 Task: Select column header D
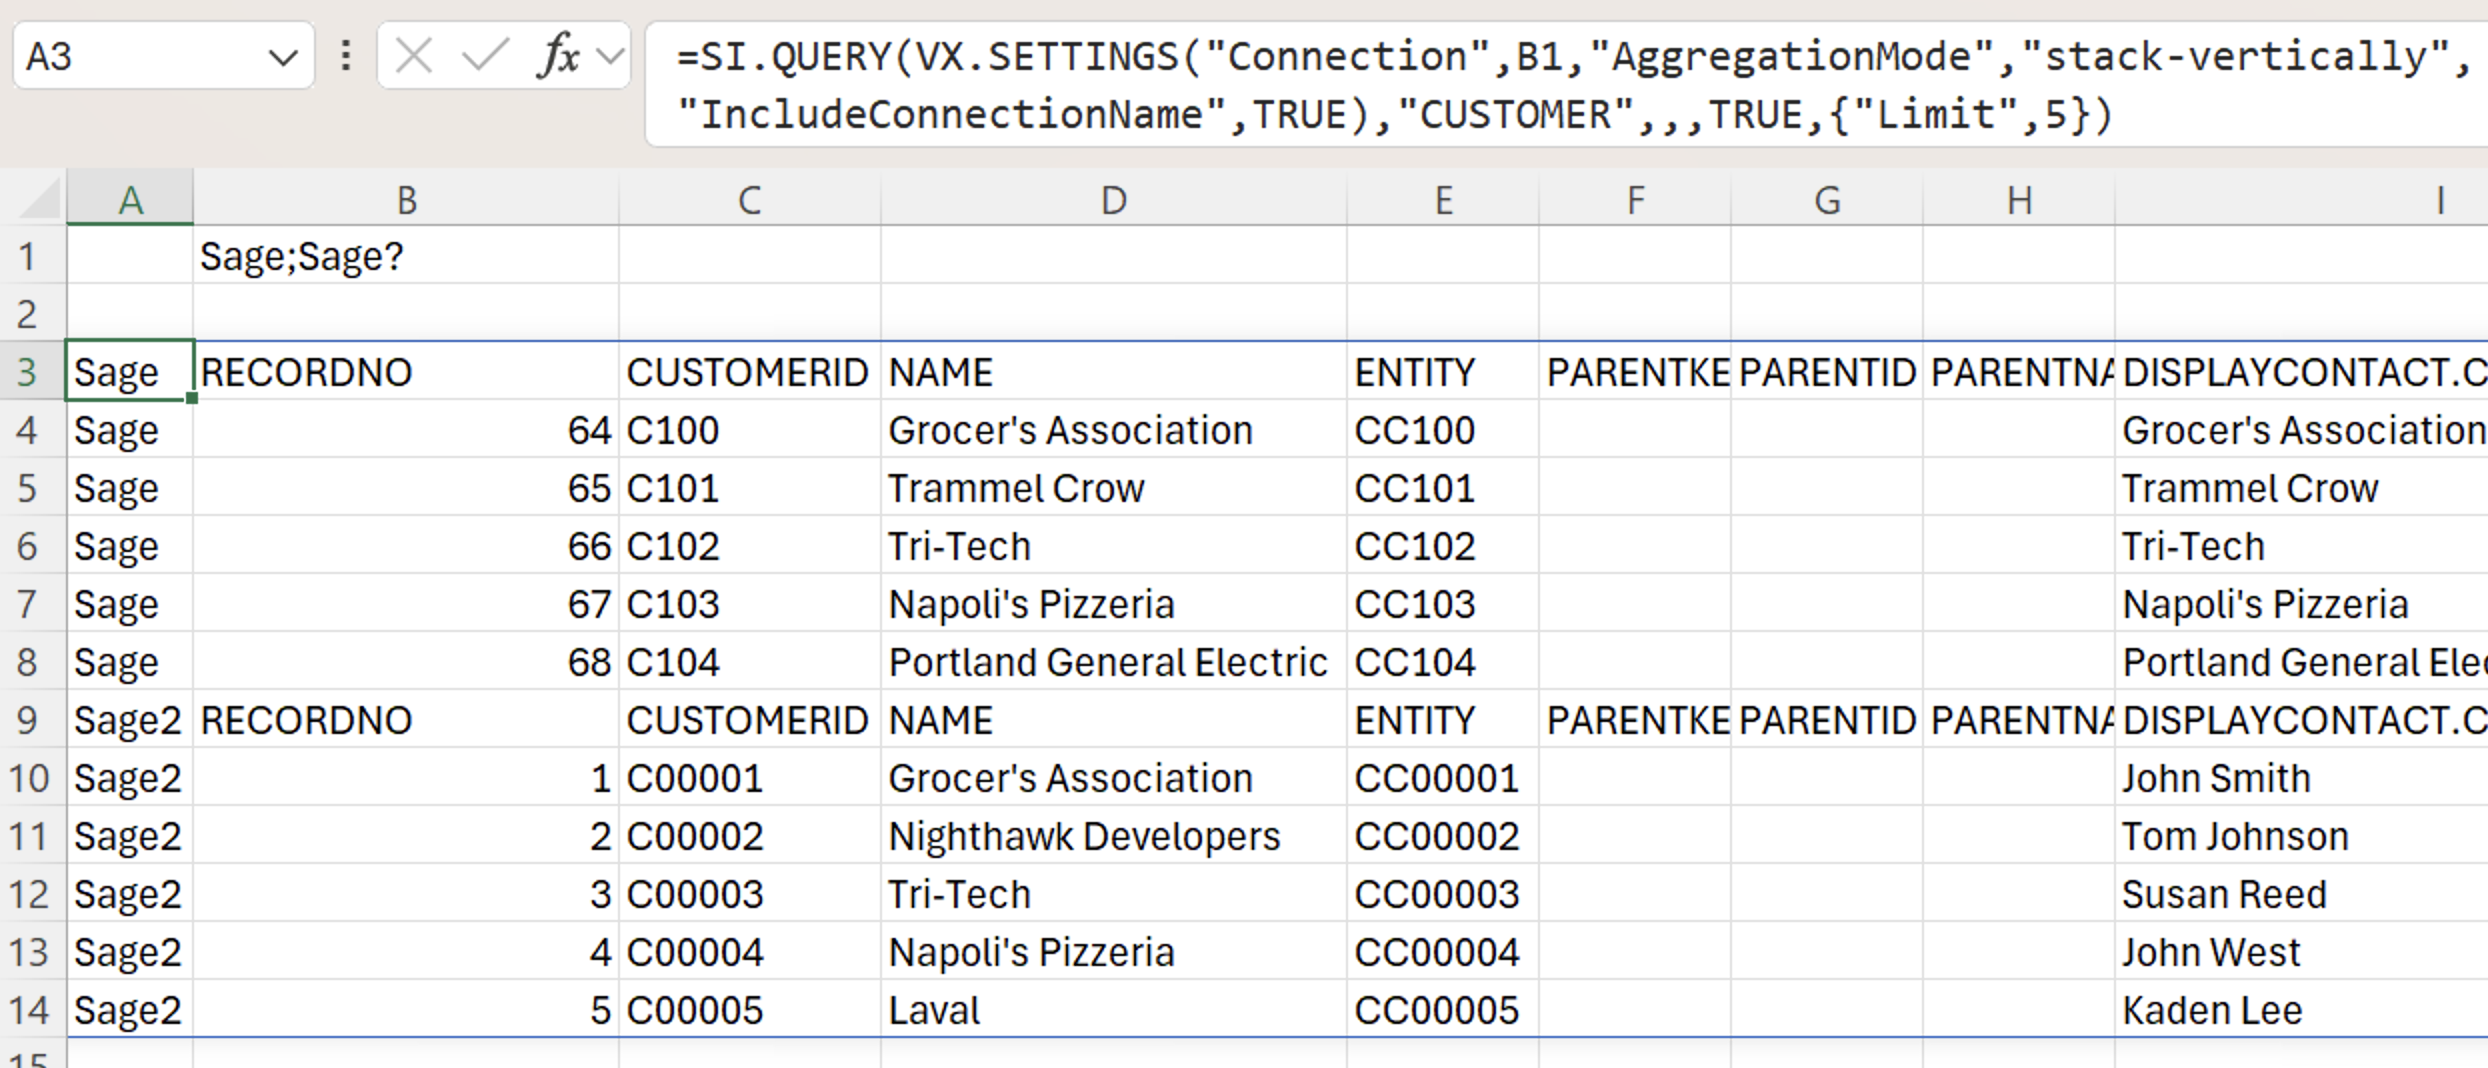1113,200
